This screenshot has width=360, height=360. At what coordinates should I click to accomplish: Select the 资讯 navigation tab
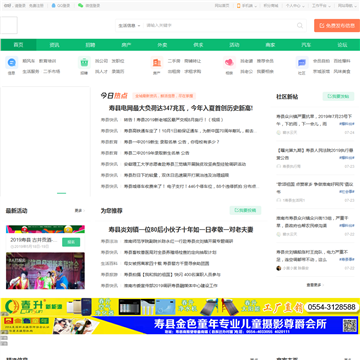pos(54,45)
